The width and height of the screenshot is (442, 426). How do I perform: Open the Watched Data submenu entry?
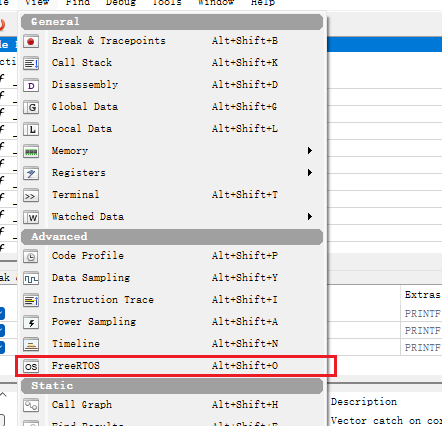[172, 217]
